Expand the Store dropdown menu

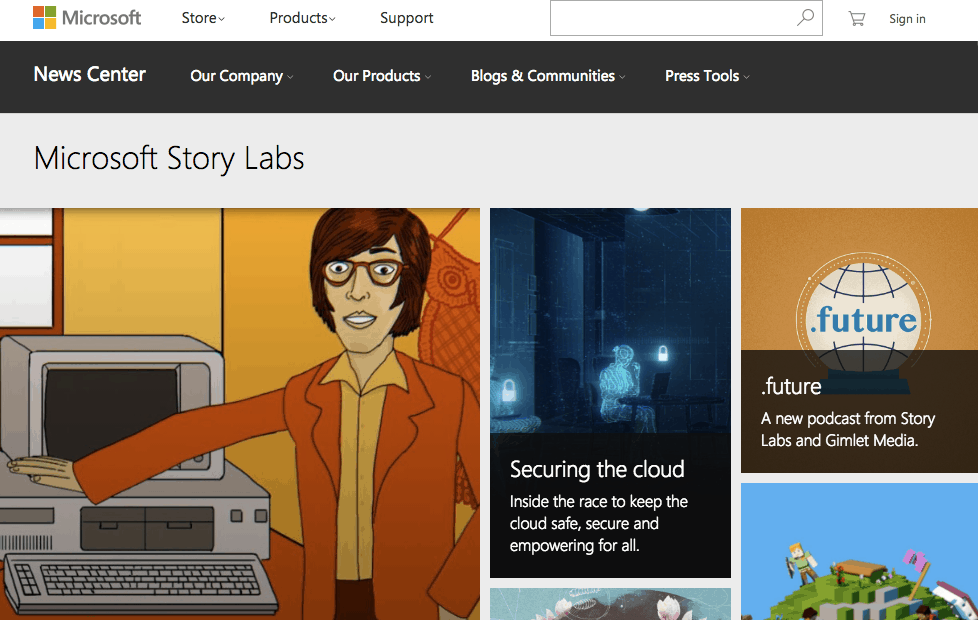pos(203,18)
